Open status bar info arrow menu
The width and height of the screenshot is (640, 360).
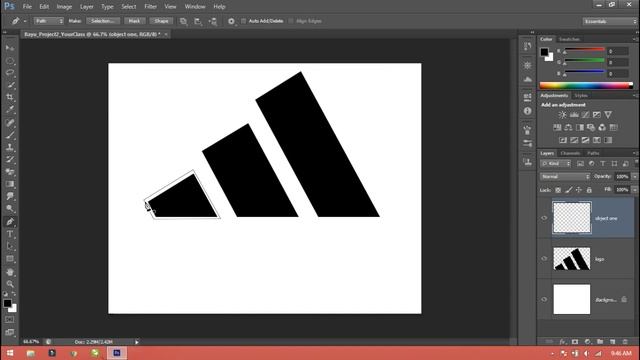137,342
